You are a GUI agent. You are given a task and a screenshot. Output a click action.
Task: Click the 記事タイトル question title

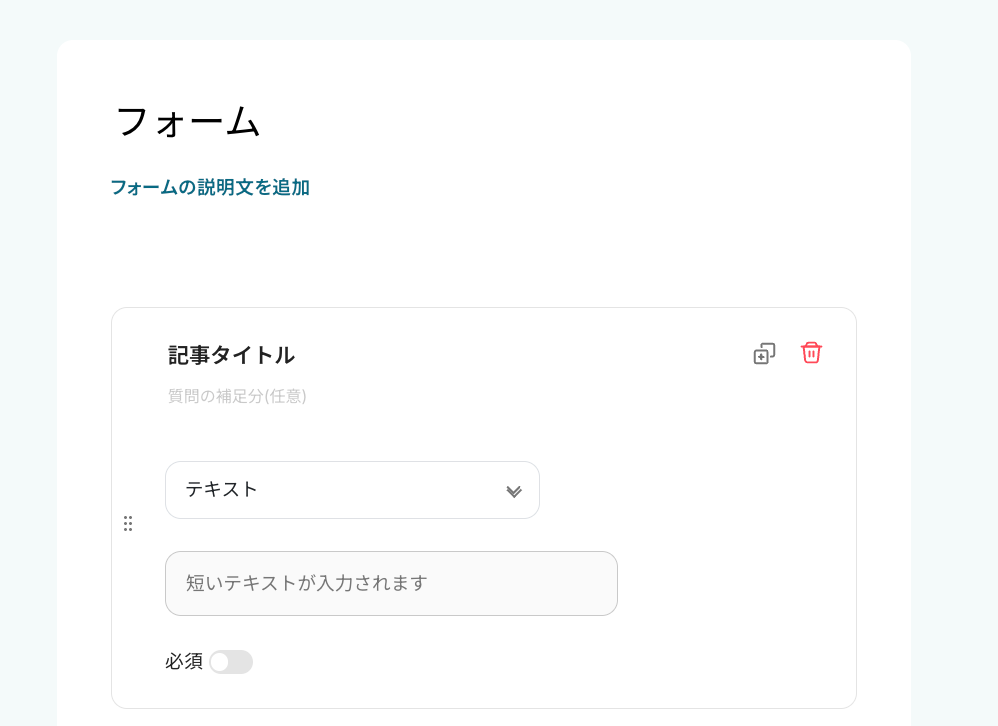pyautogui.click(x=231, y=355)
